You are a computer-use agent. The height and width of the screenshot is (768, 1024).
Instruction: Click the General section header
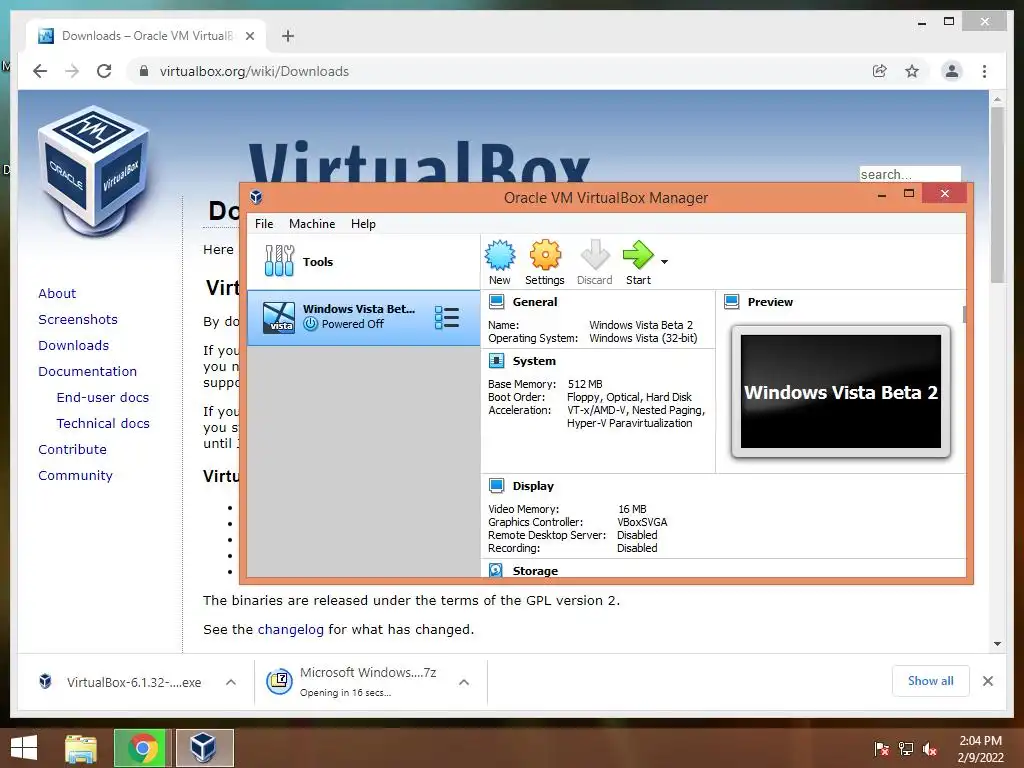point(535,302)
